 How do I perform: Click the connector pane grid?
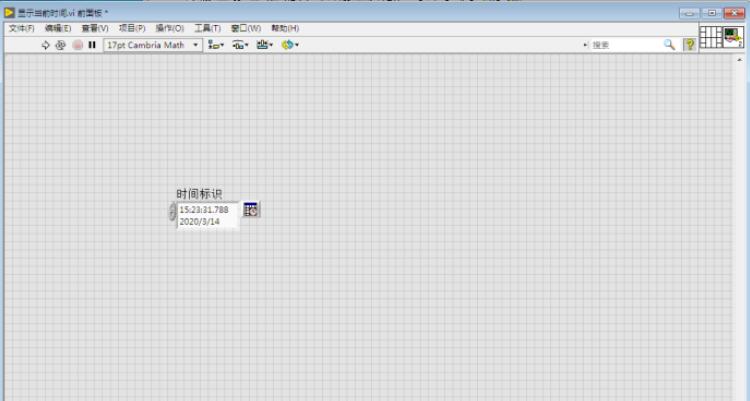click(x=711, y=37)
